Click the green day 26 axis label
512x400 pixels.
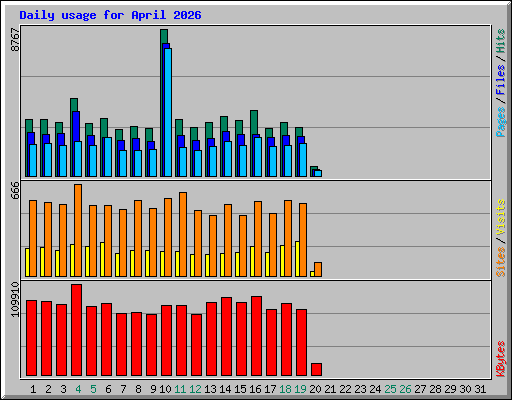tap(405, 389)
